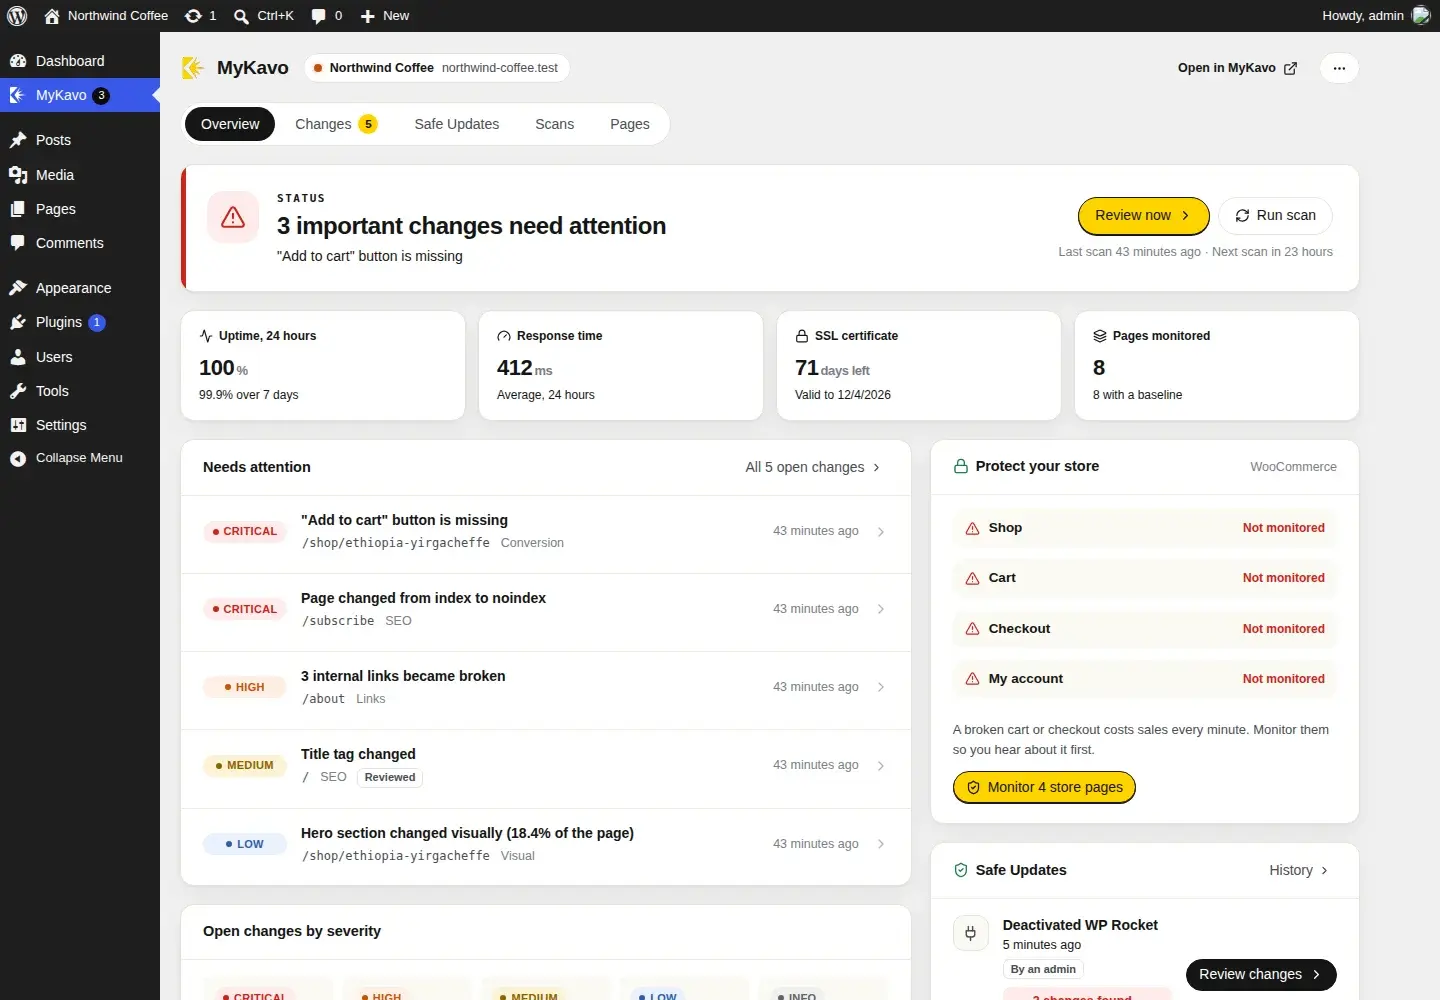The height and width of the screenshot is (1000, 1440).
Task: Switch to the Safe Updates tab
Action: tap(457, 124)
